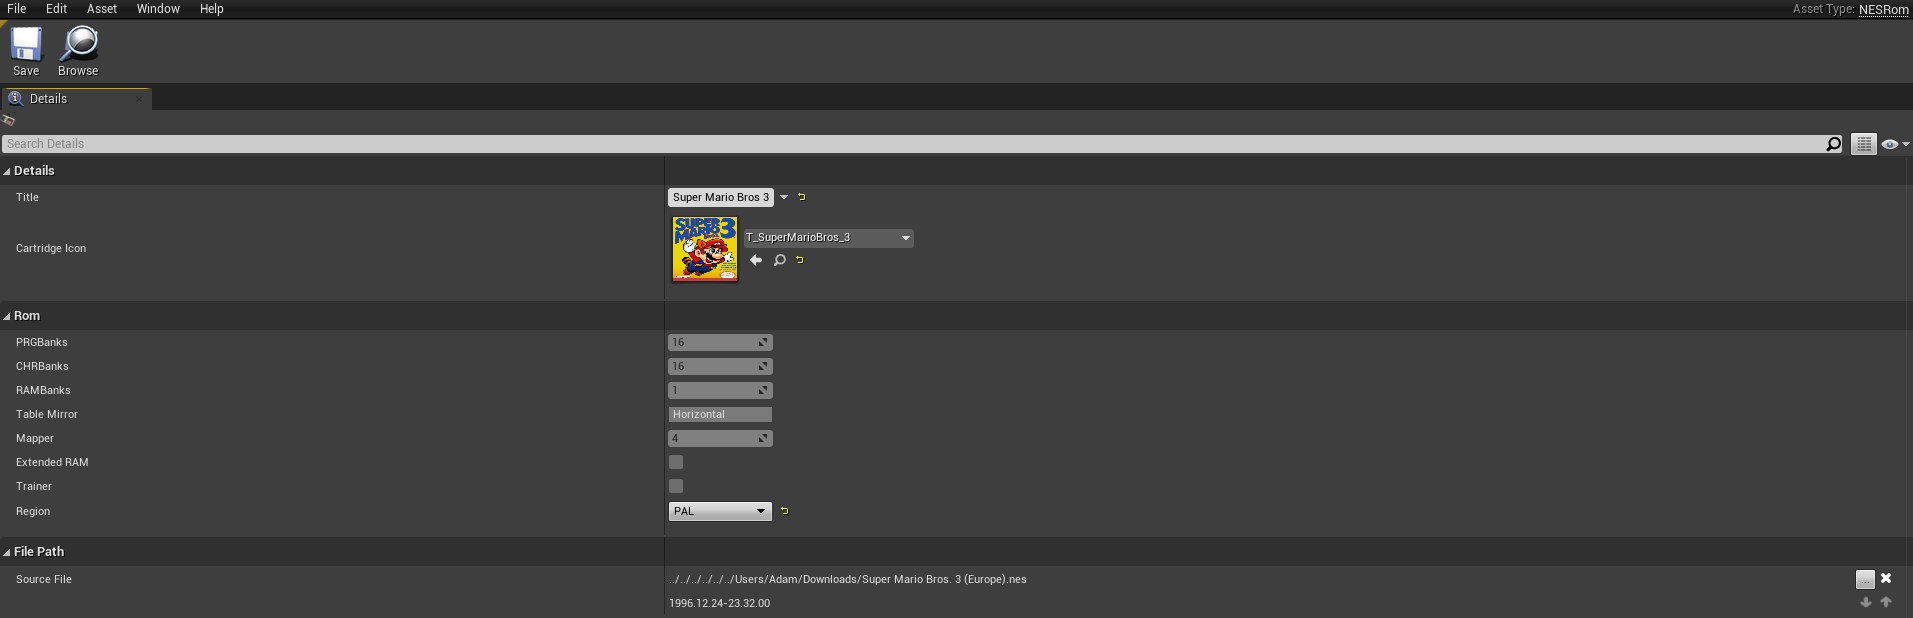Click the NESRom asset type link
This screenshot has height=618, width=1913.
(1883, 9)
